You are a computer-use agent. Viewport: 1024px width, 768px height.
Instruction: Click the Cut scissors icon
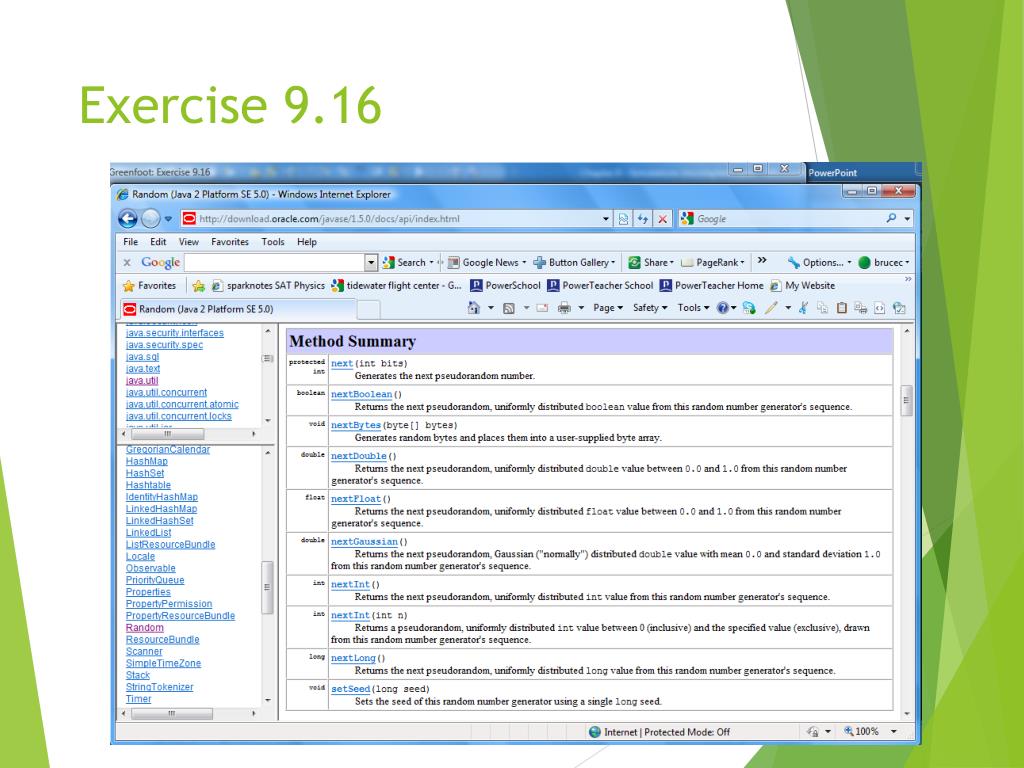click(x=803, y=308)
